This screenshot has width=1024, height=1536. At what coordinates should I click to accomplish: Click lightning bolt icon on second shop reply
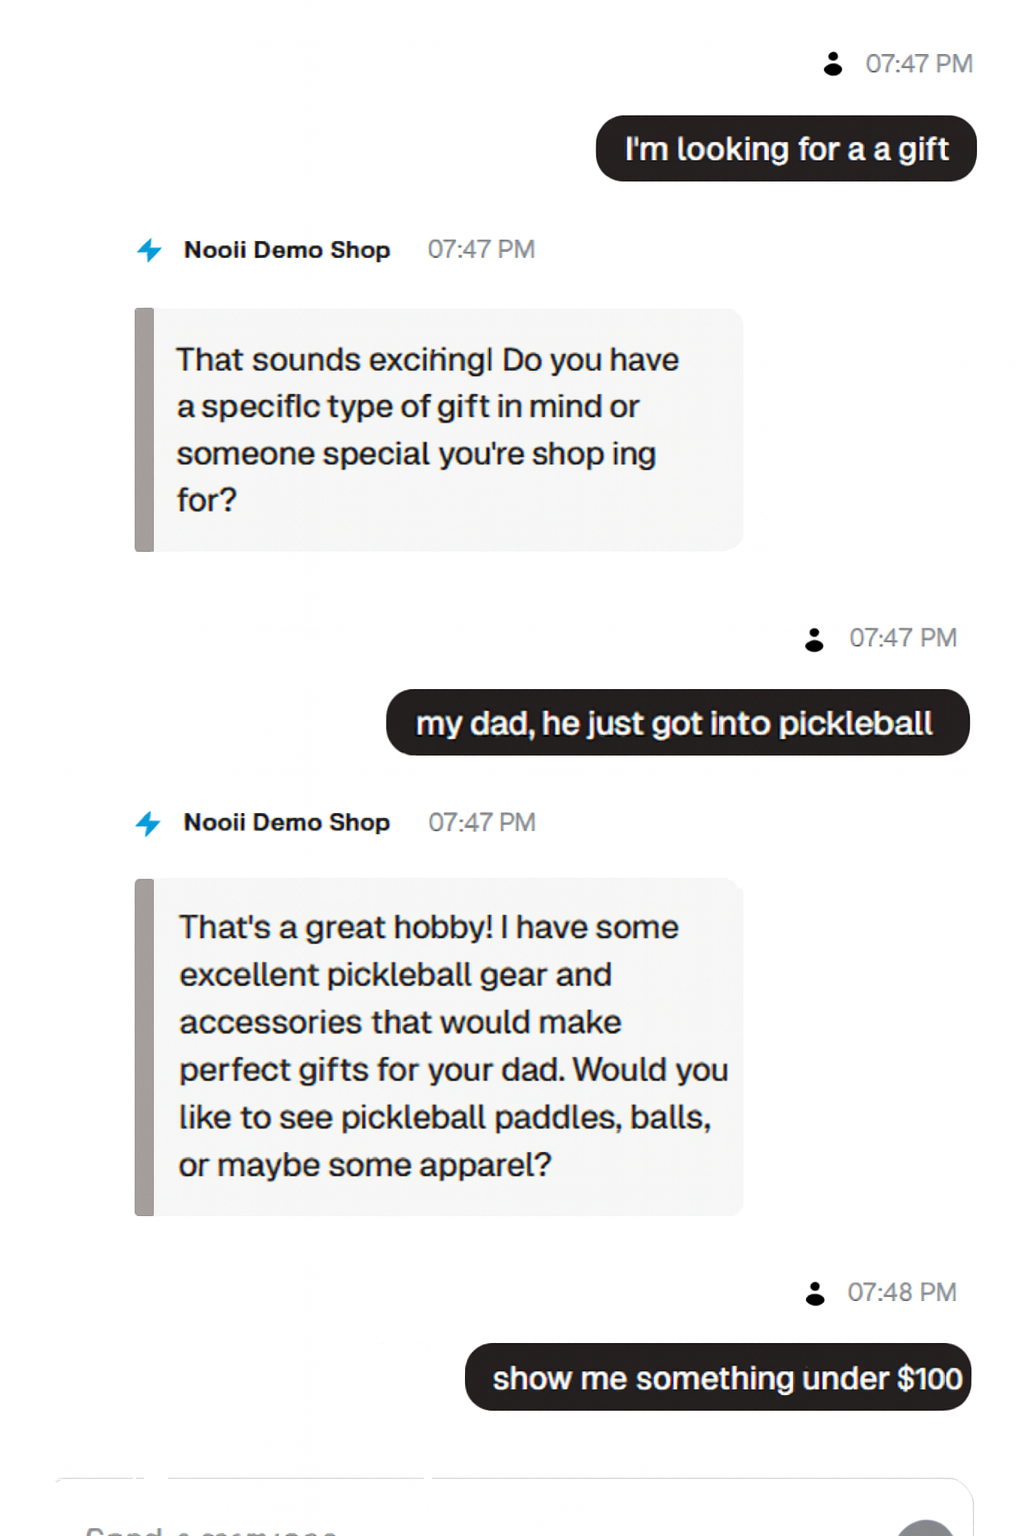point(148,823)
